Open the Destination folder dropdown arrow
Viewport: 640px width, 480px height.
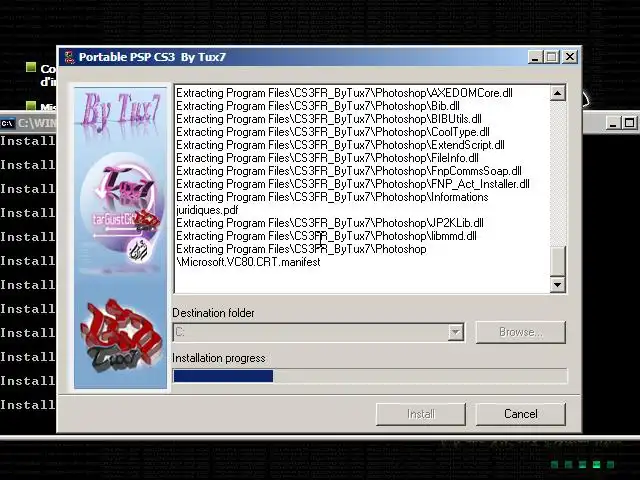(456, 332)
